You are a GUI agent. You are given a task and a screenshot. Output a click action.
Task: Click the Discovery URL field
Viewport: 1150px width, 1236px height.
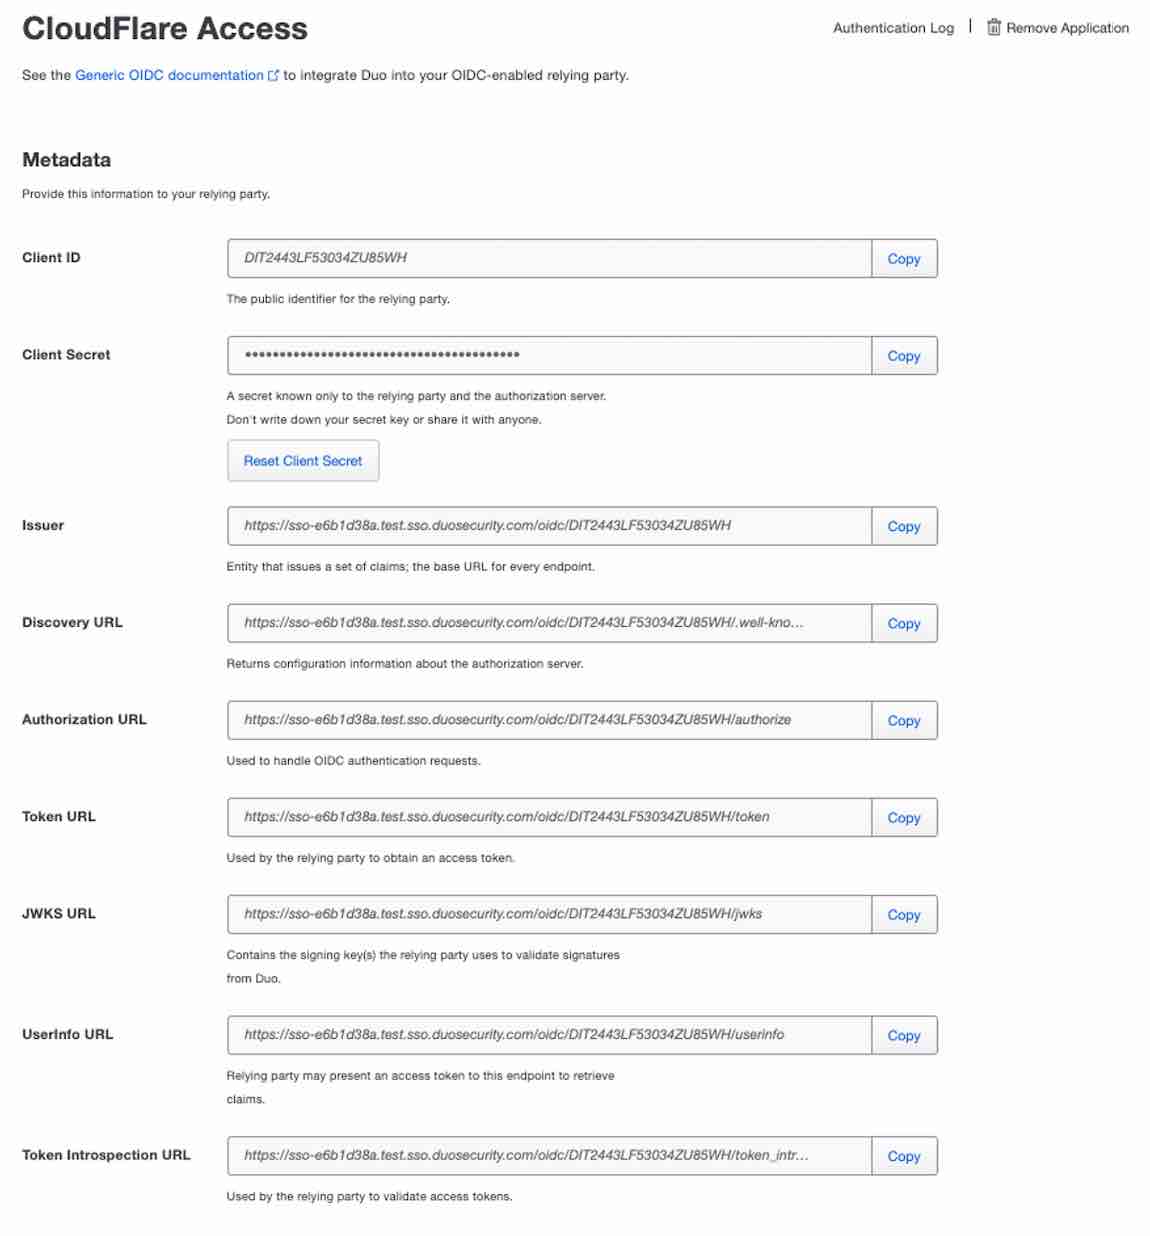coord(550,623)
